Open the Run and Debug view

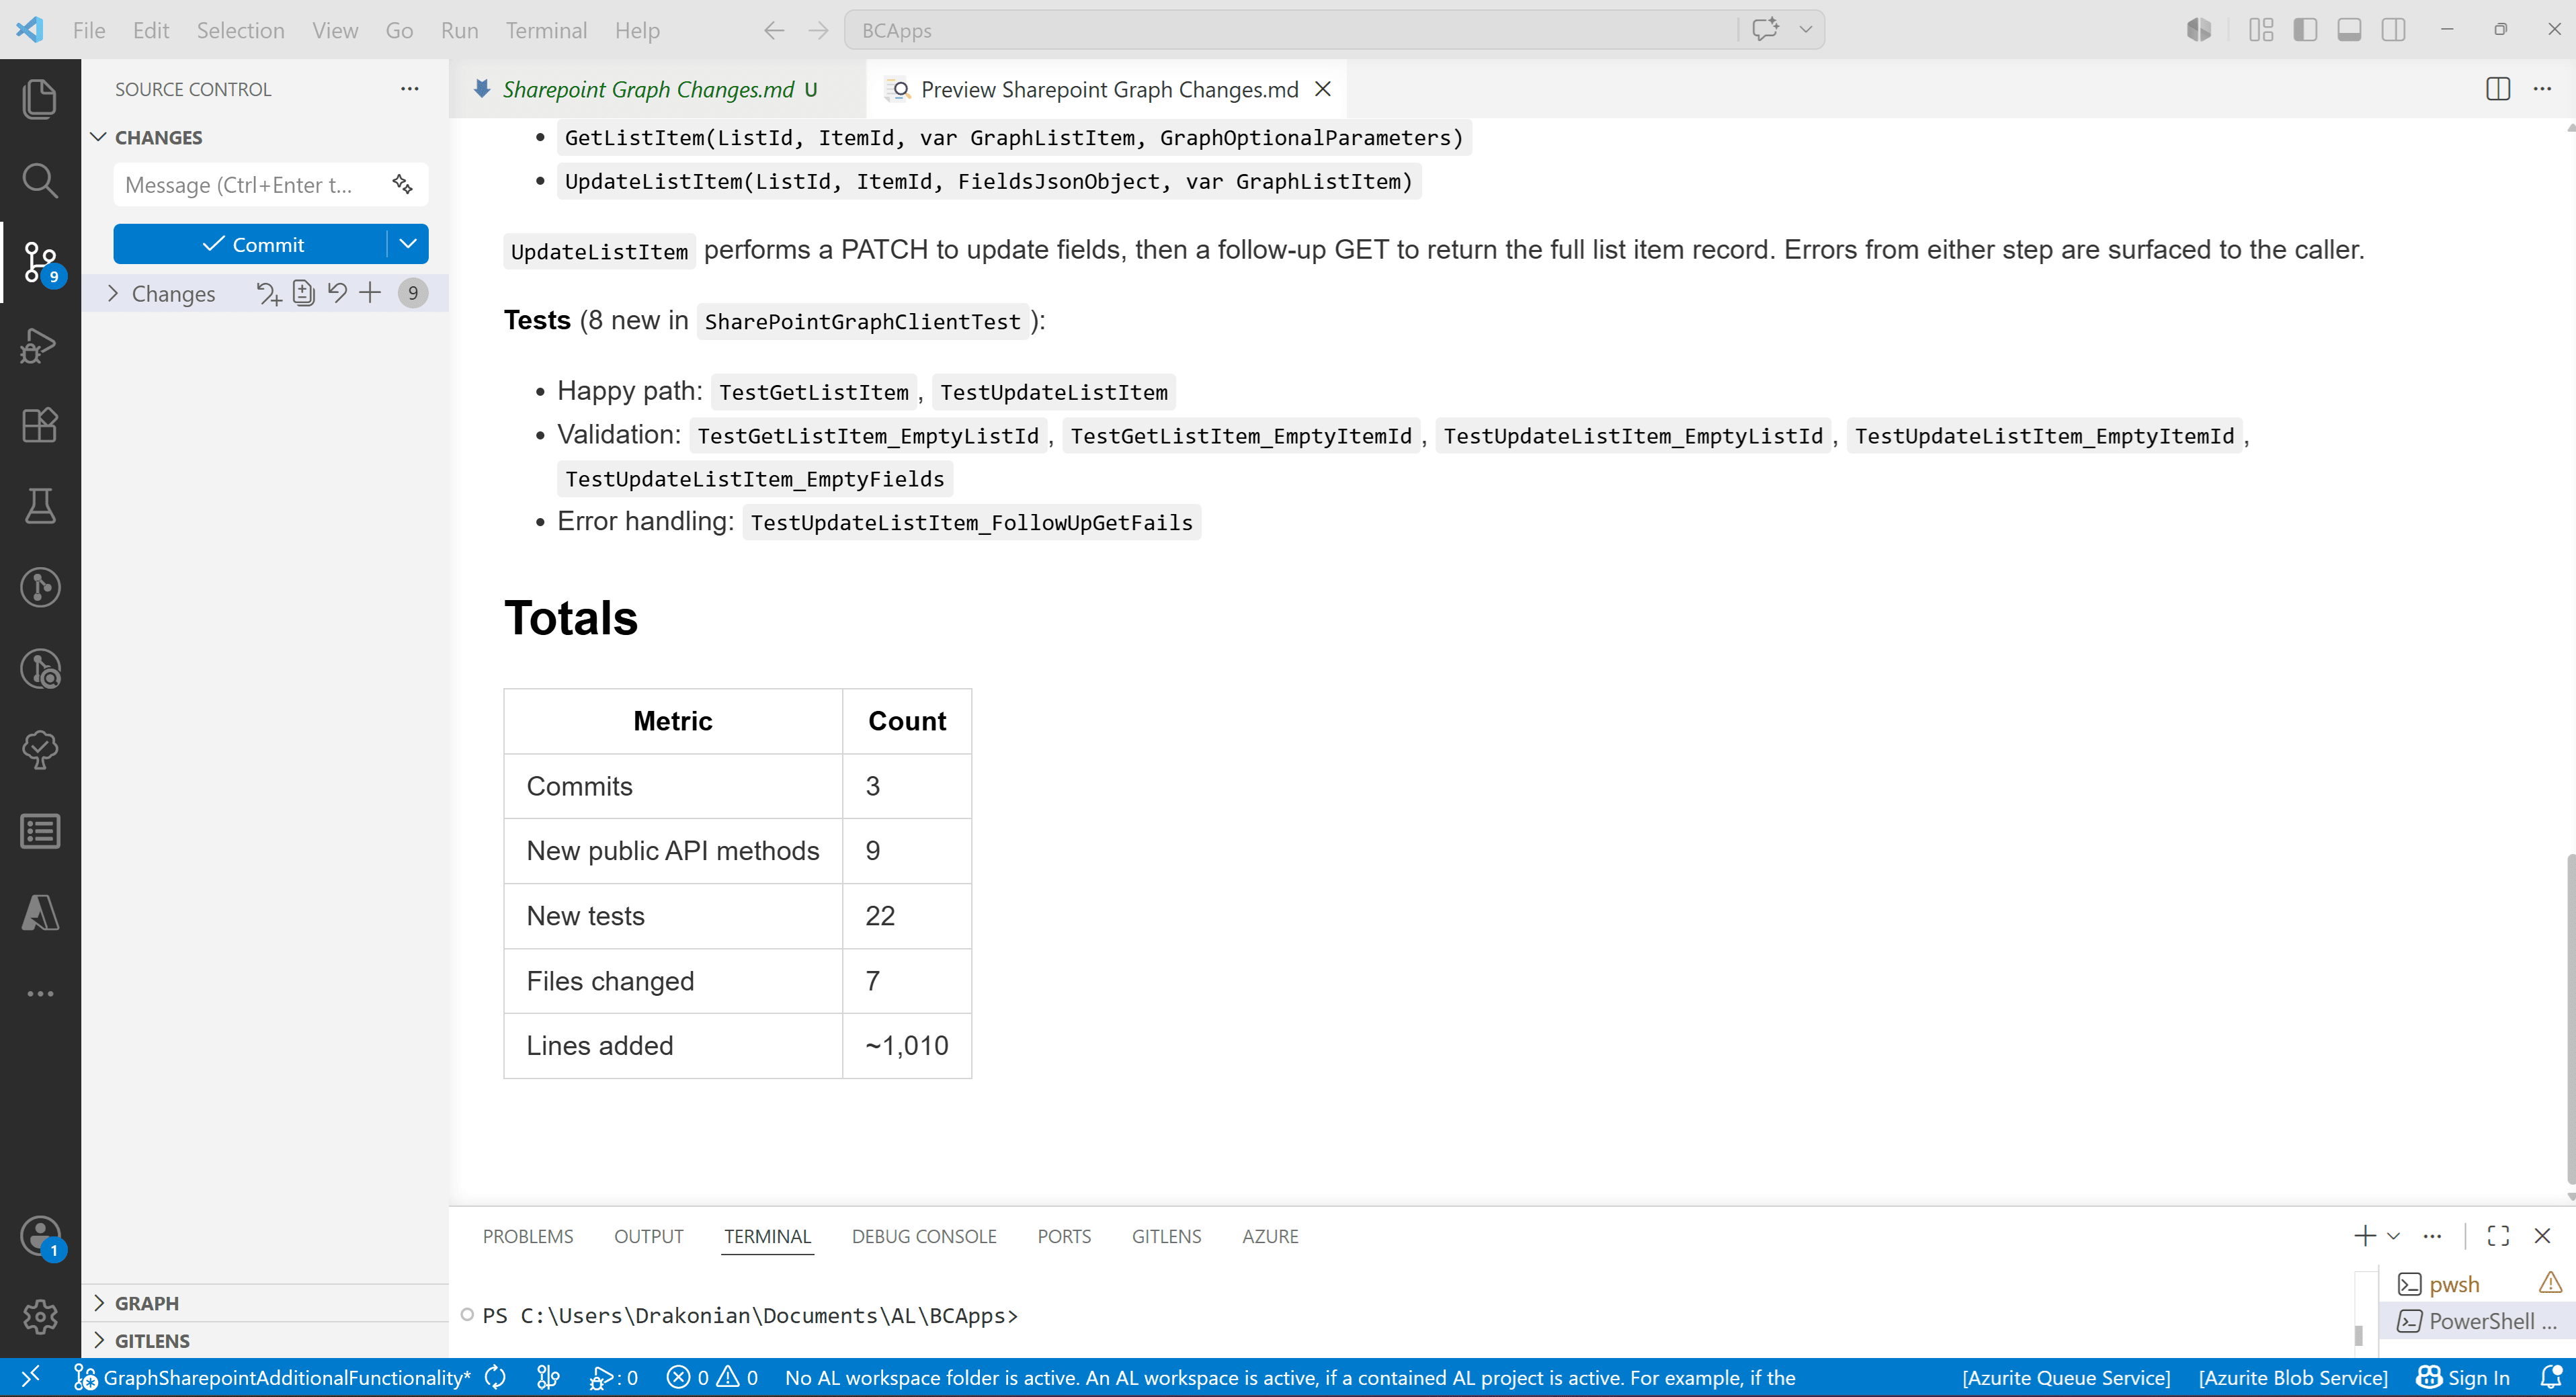pos(40,345)
